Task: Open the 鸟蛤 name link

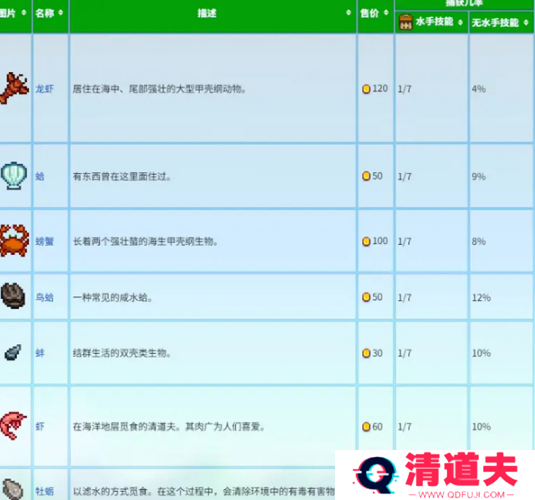Action: click(45, 297)
